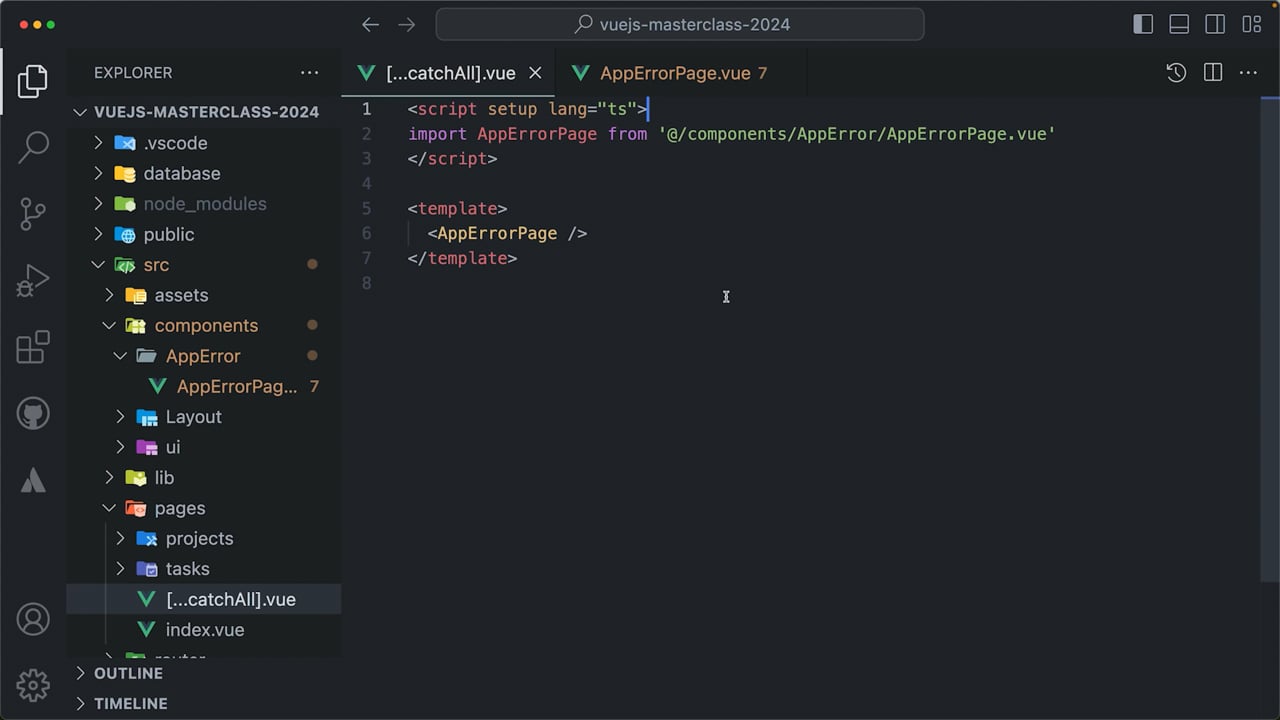This screenshot has height=720, width=1280.
Task: Open the Accounts menu icon
Action: (33, 619)
